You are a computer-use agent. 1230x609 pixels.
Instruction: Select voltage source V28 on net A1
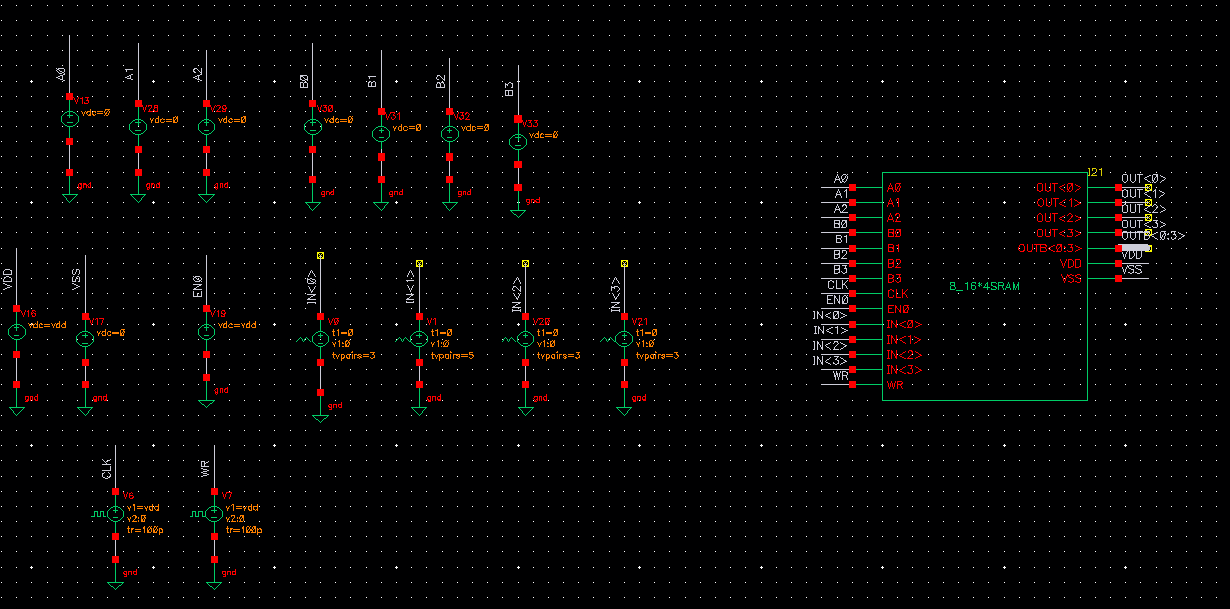pyautogui.click(x=138, y=127)
